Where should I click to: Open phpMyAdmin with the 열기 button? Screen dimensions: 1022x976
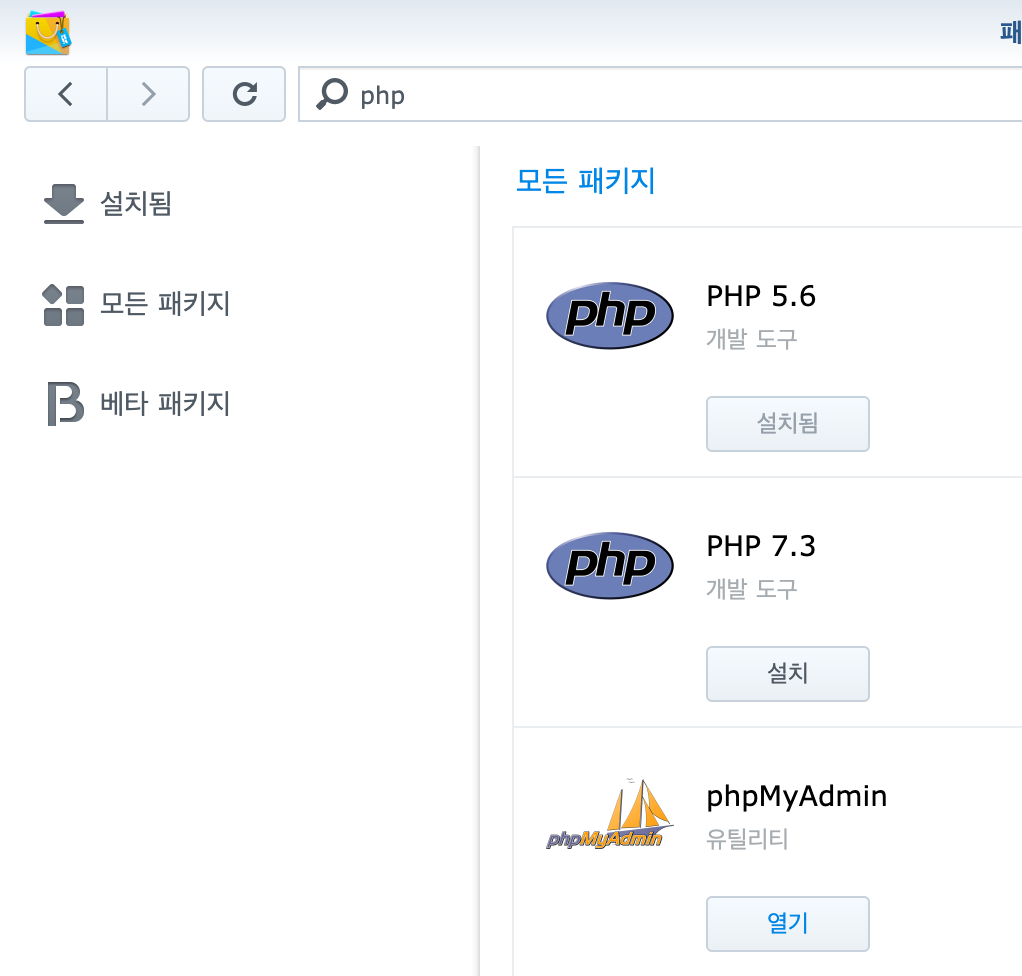point(787,924)
